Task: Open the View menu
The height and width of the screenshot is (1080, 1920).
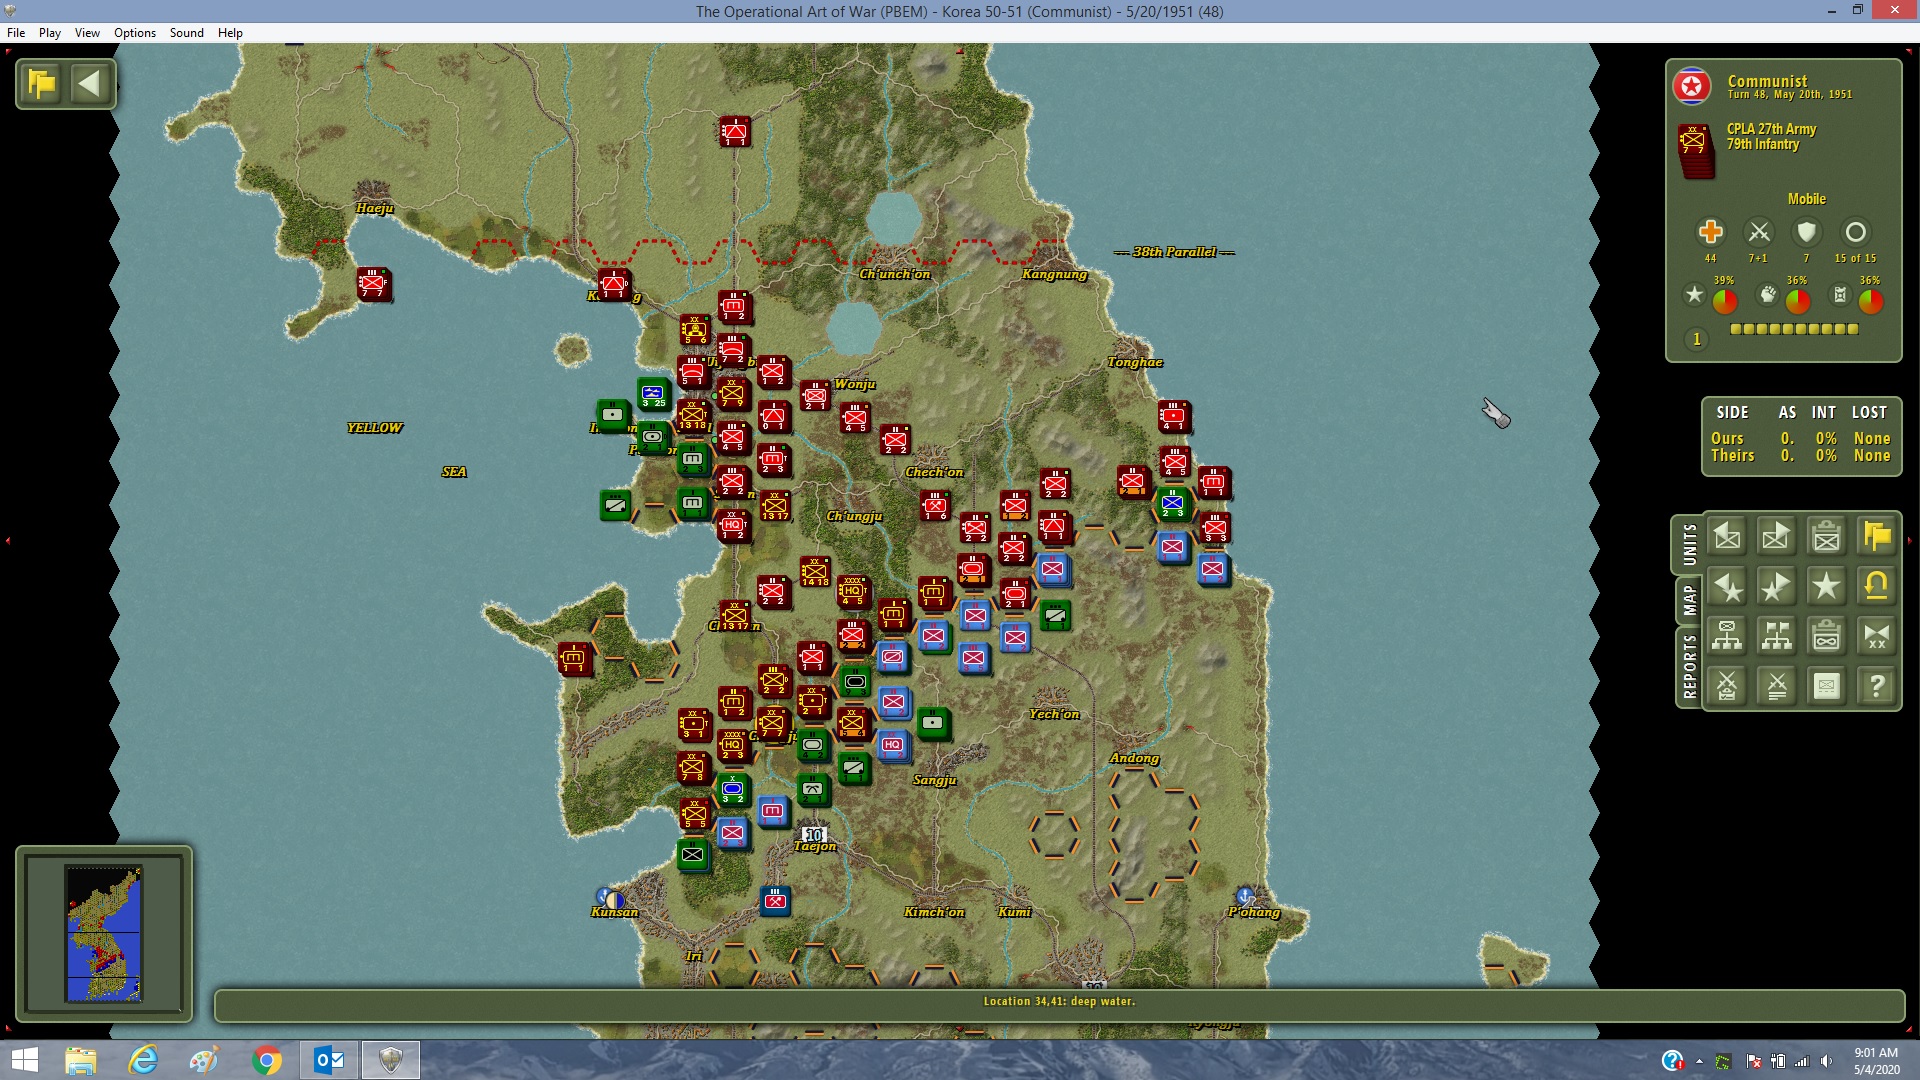Action: (87, 33)
